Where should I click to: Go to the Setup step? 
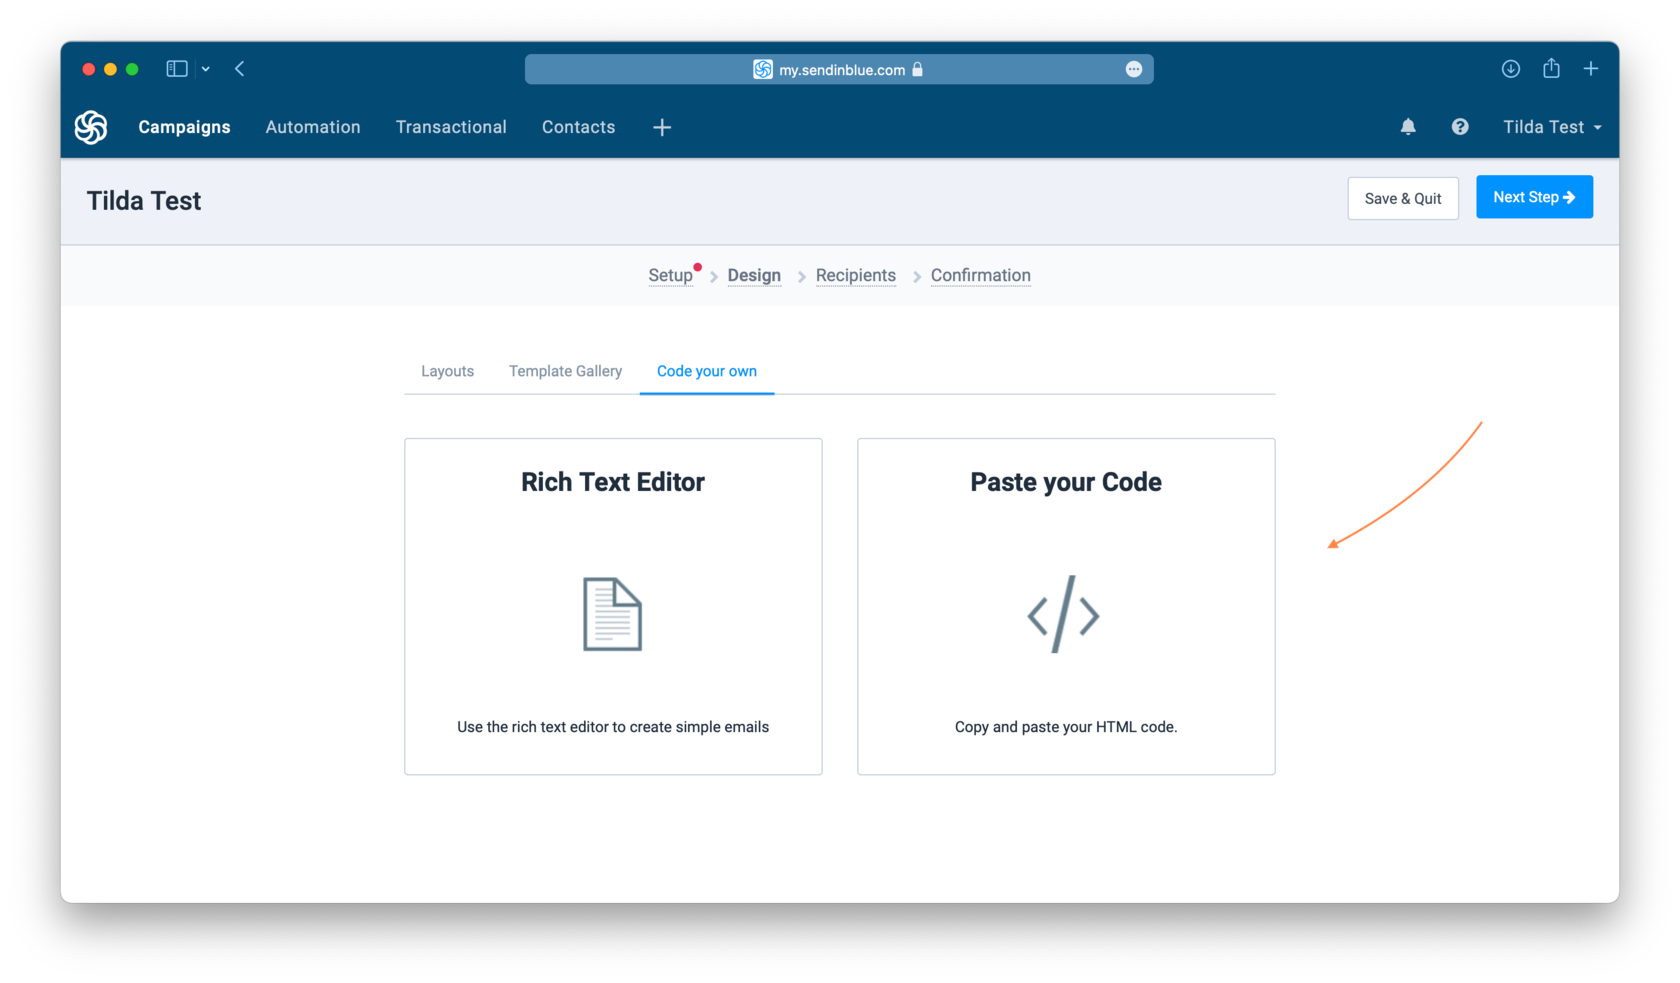[x=670, y=275]
